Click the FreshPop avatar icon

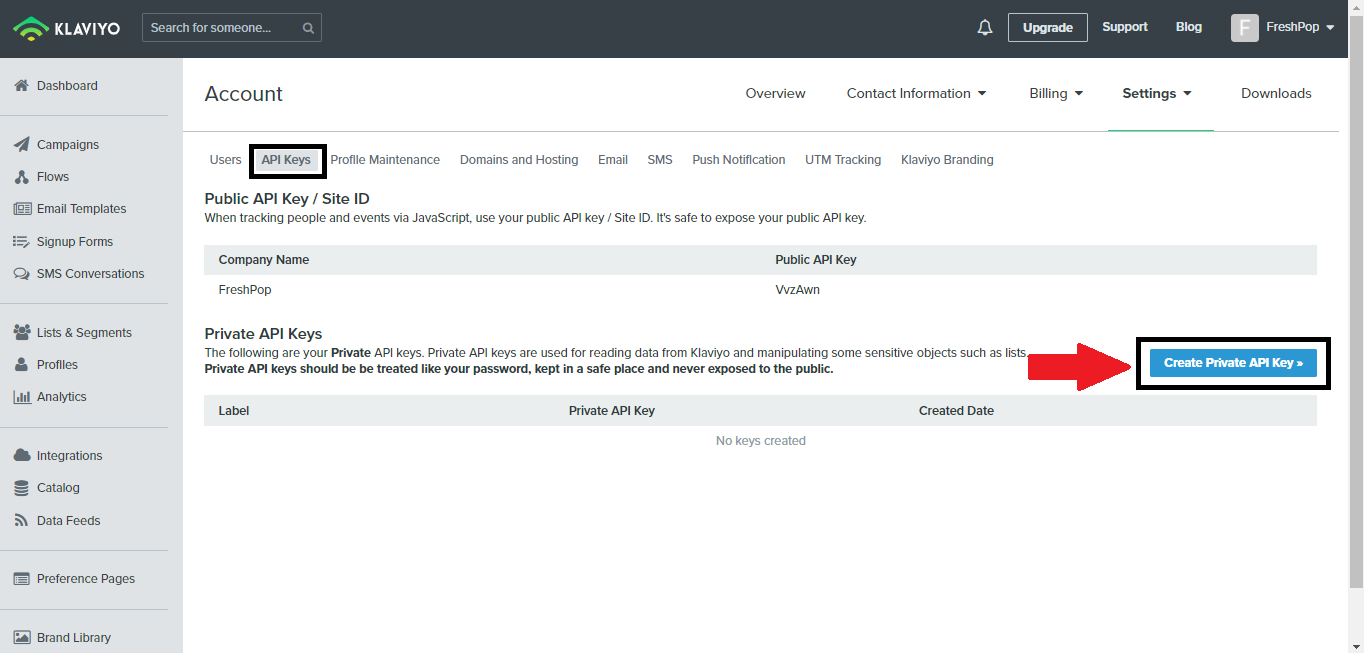tap(1244, 27)
